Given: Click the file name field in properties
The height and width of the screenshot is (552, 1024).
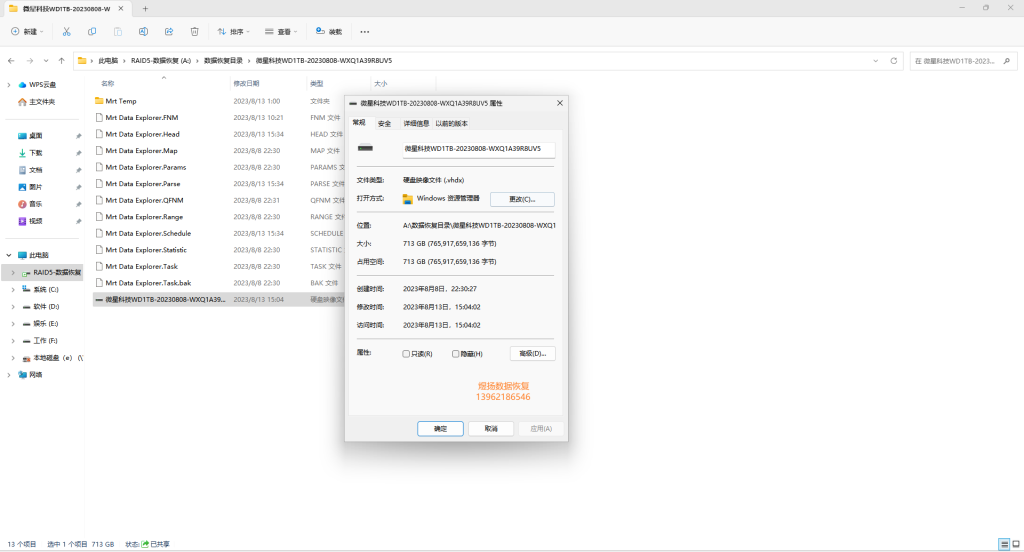Looking at the screenshot, I should 478,149.
